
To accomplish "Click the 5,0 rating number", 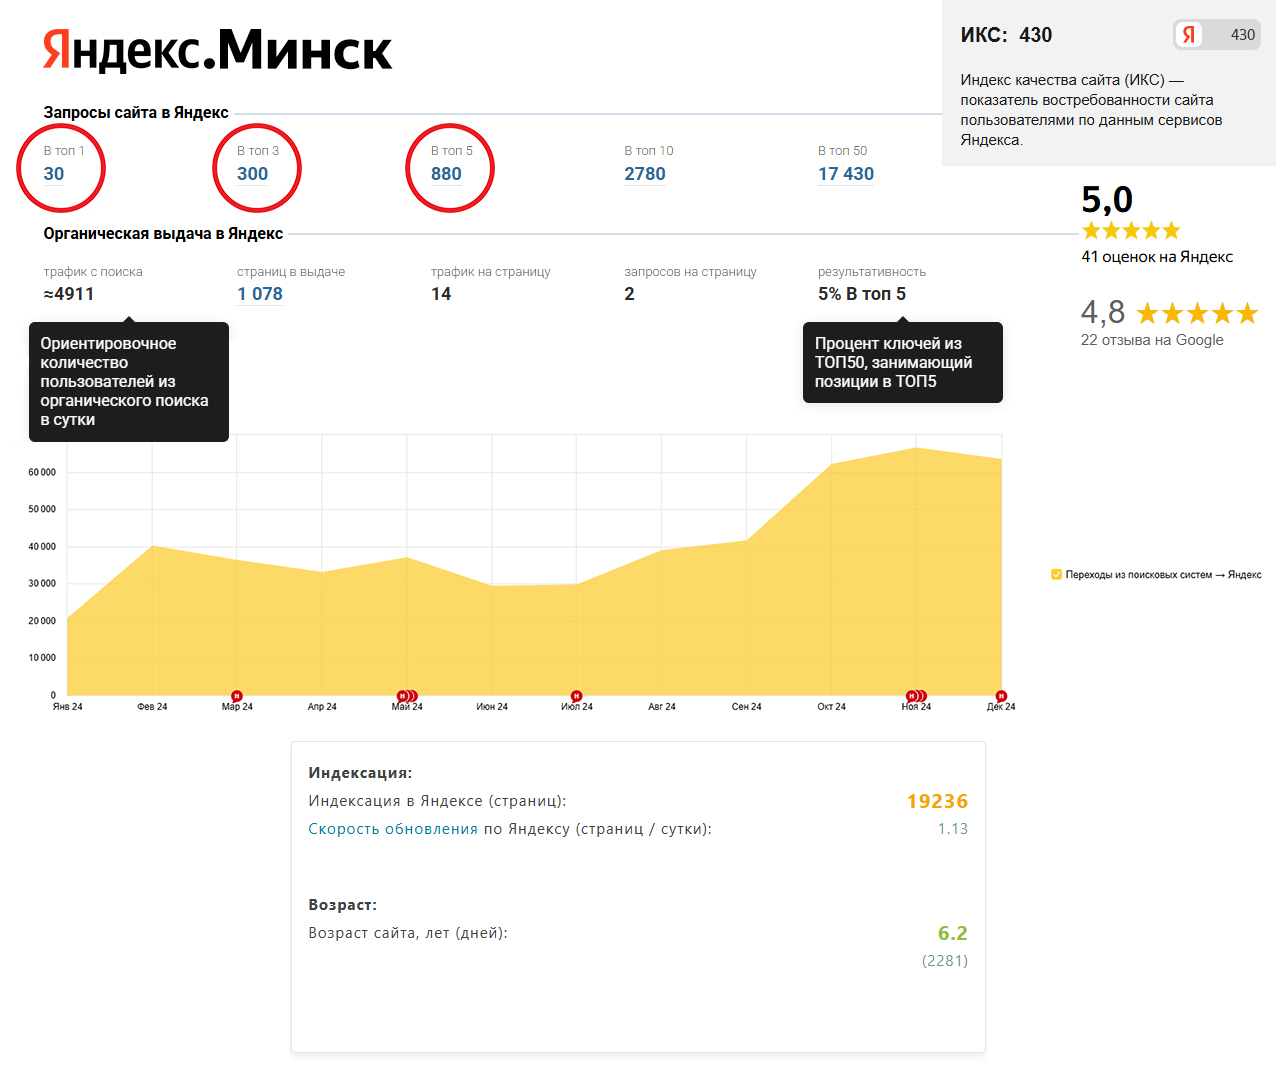I will (x=1107, y=200).
